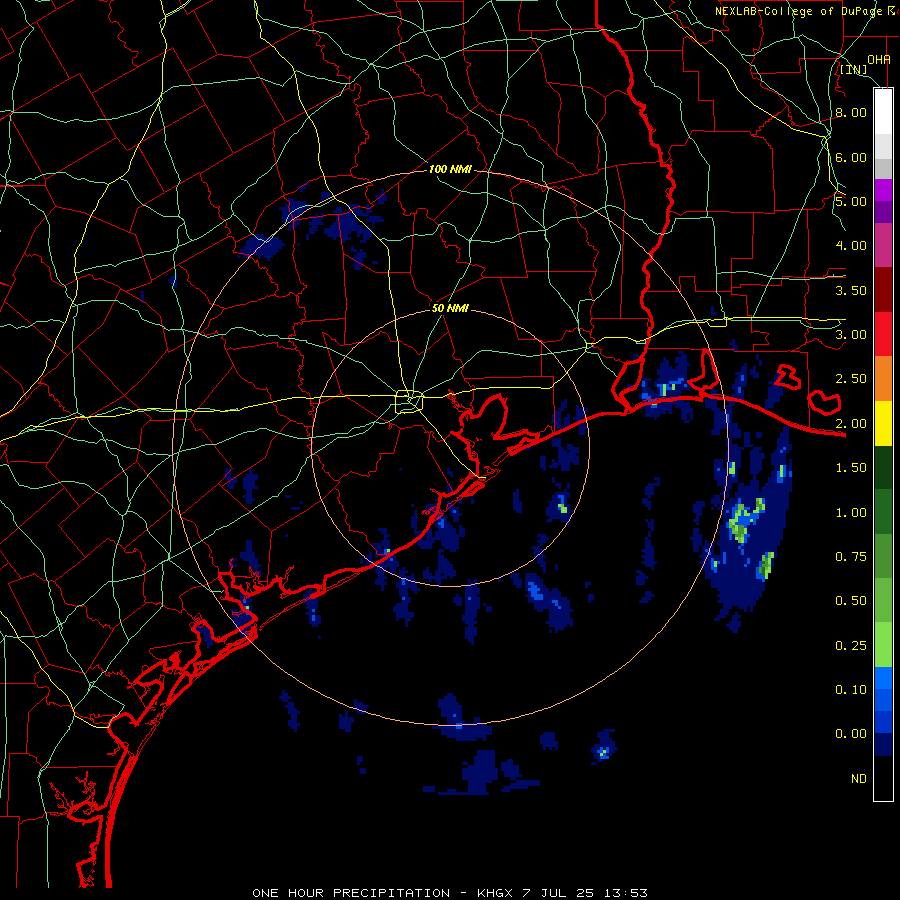Click the 4.00 legend value
Screen dimensions: 900x900
(x=851, y=246)
